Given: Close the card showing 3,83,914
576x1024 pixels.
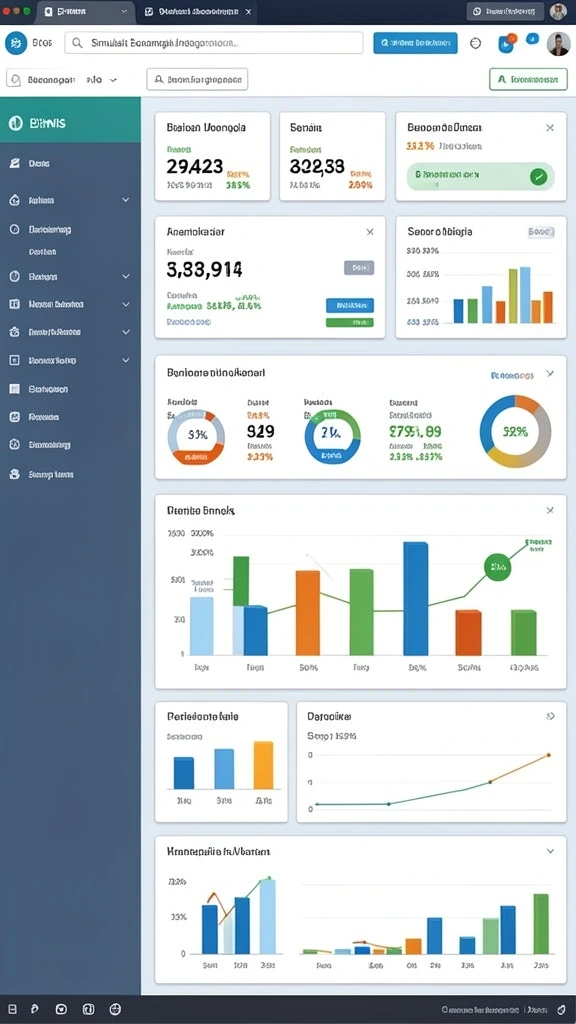Looking at the screenshot, I should [x=370, y=232].
